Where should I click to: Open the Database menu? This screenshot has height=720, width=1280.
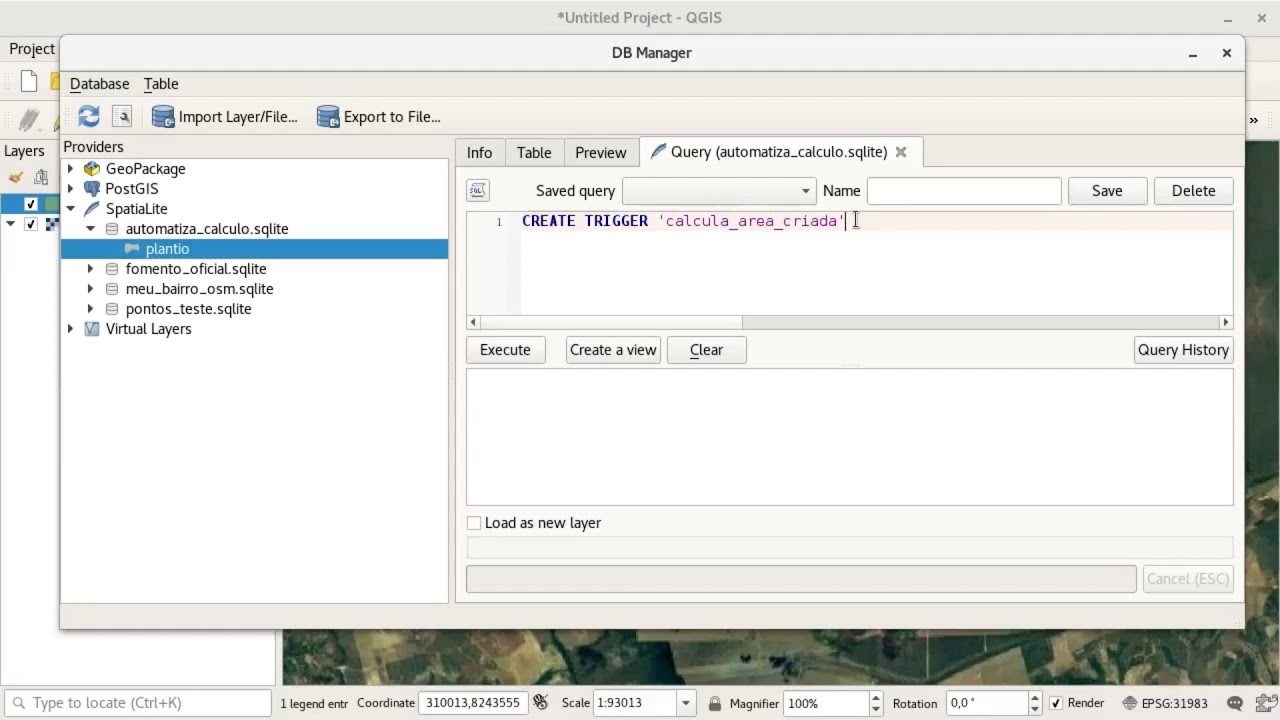coord(99,84)
